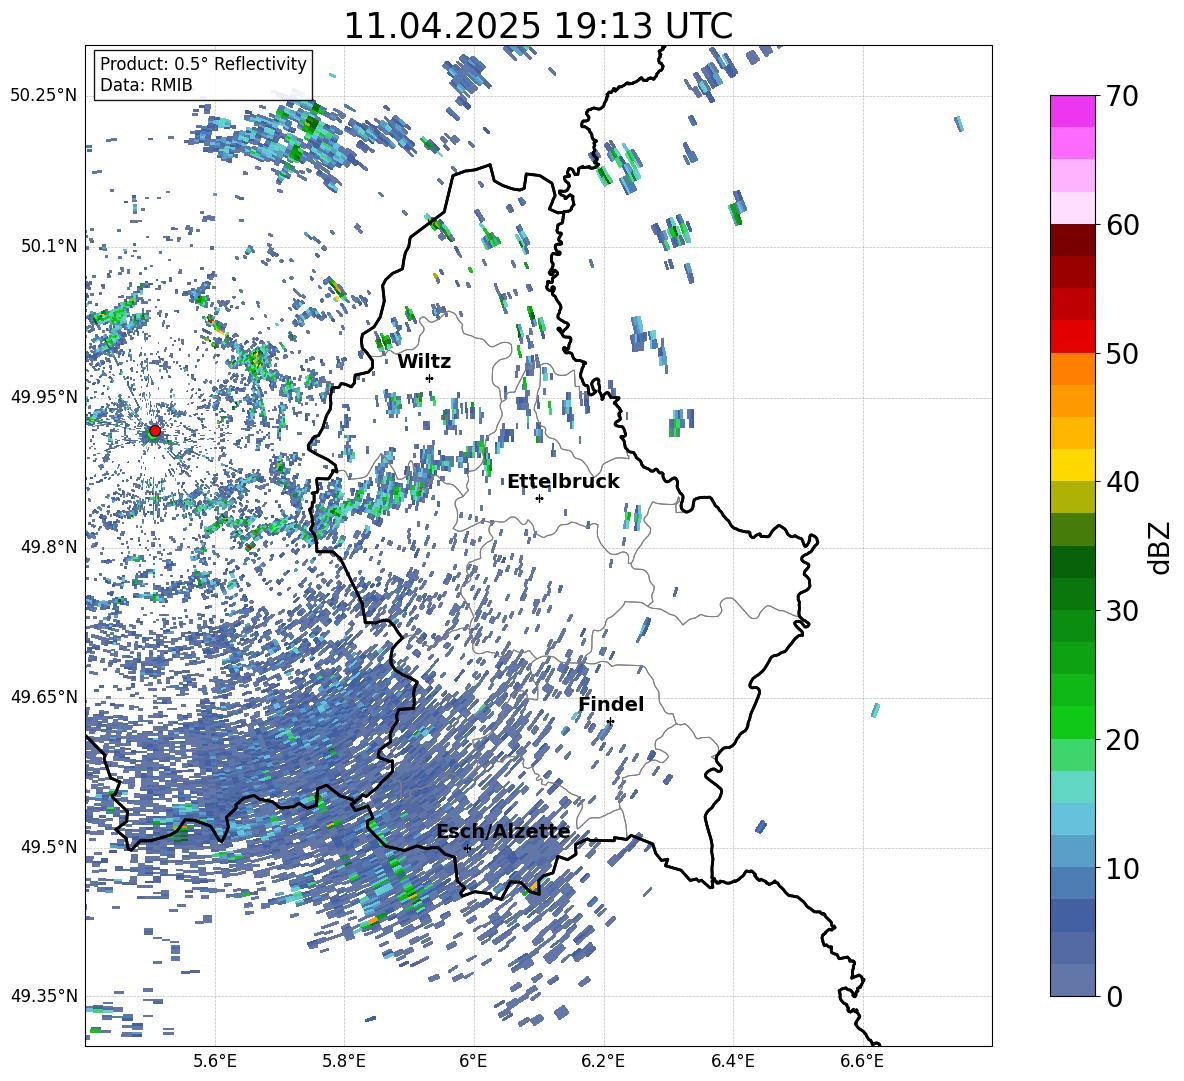Click the Wiltz station cross marker
Screen dimensions: 1184x1081
[x=430, y=378]
